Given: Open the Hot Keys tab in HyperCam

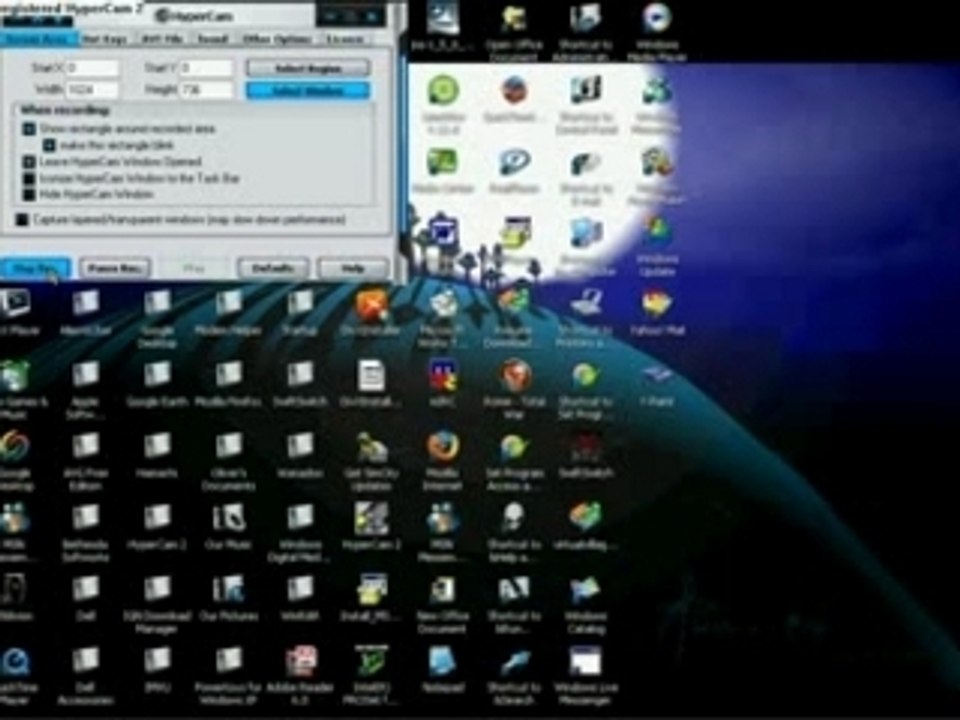Looking at the screenshot, I should tap(105, 39).
